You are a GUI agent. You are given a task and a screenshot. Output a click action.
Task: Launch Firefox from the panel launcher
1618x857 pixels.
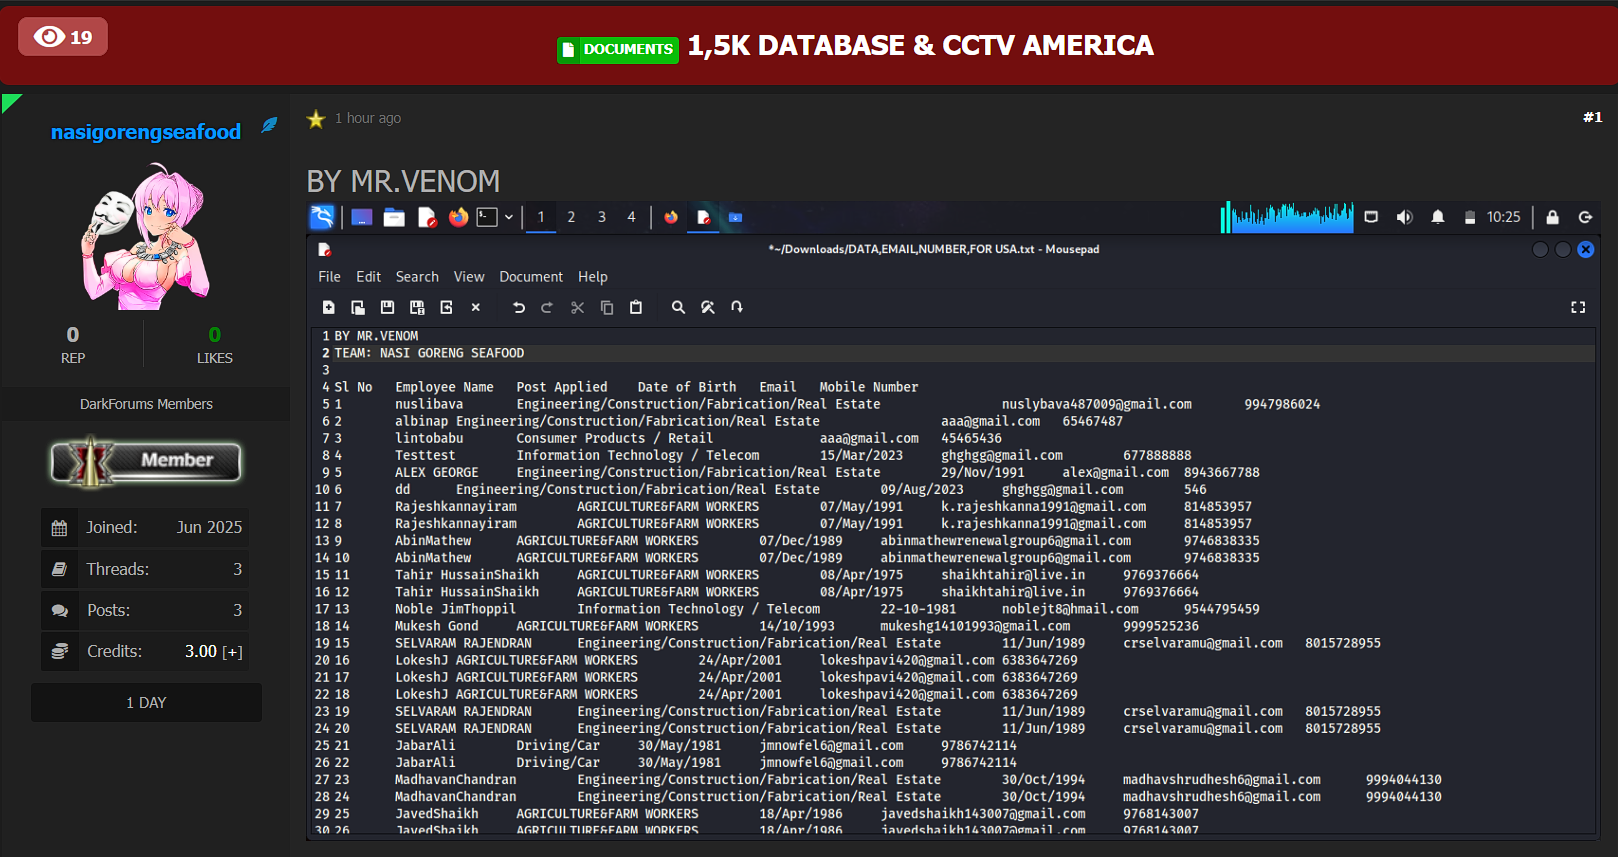[x=458, y=217]
